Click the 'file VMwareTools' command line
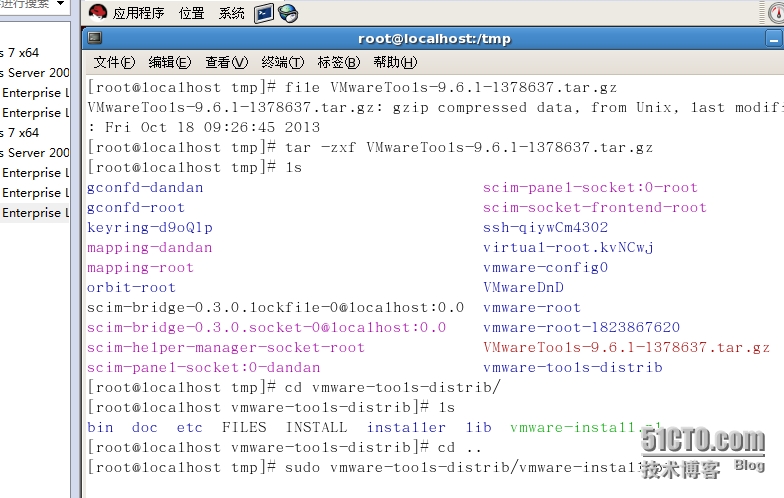The height and width of the screenshot is (498, 784). [352, 88]
